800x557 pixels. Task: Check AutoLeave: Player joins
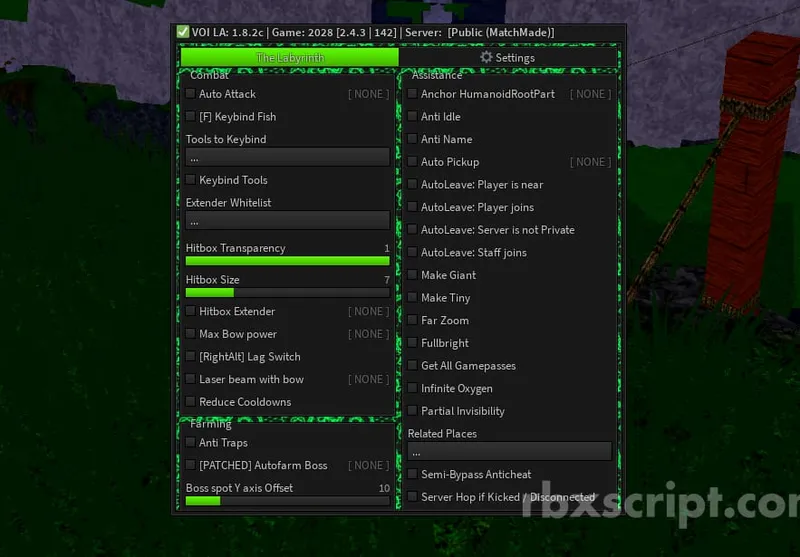412,207
